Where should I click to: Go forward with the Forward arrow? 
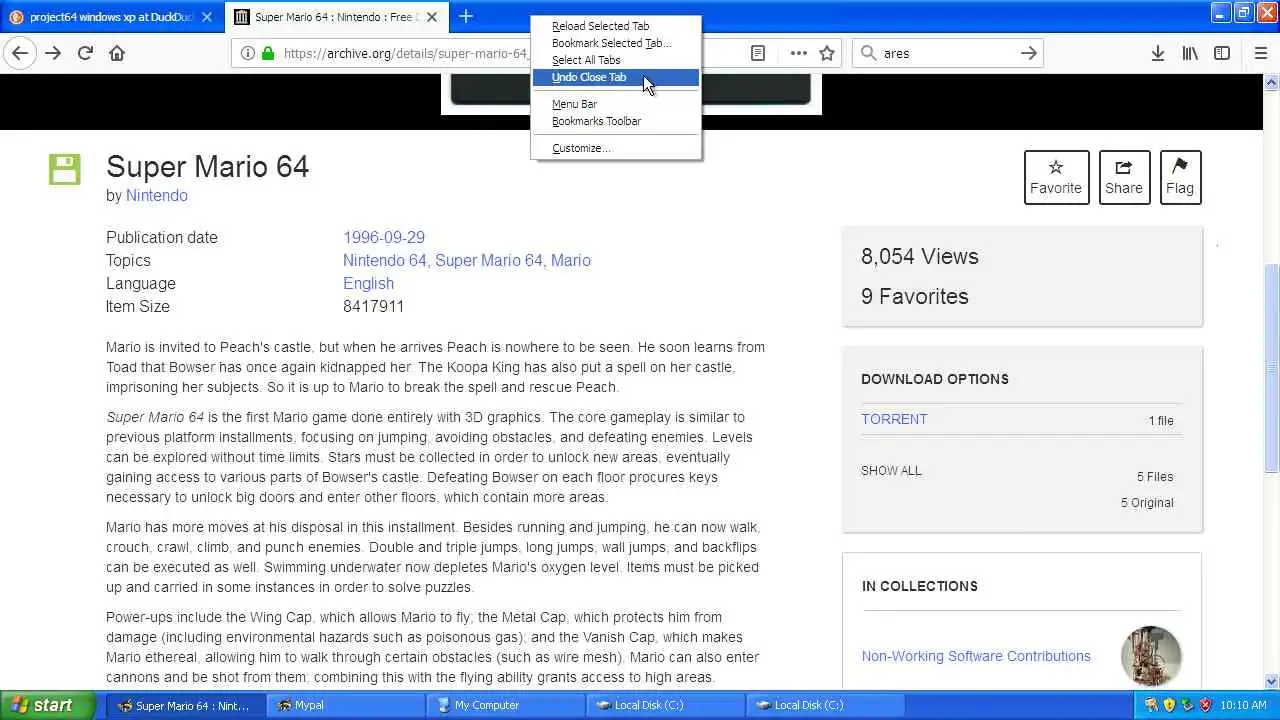click(x=53, y=53)
